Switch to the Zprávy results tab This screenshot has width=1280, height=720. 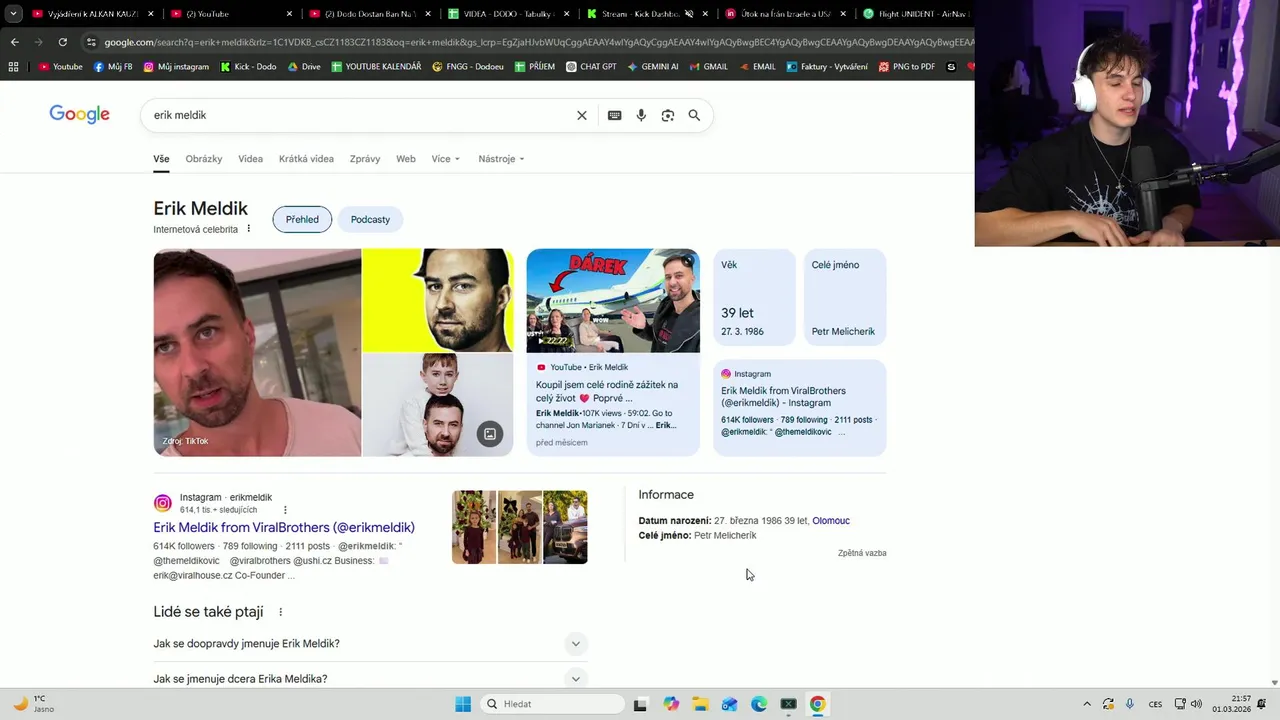point(365,159)
